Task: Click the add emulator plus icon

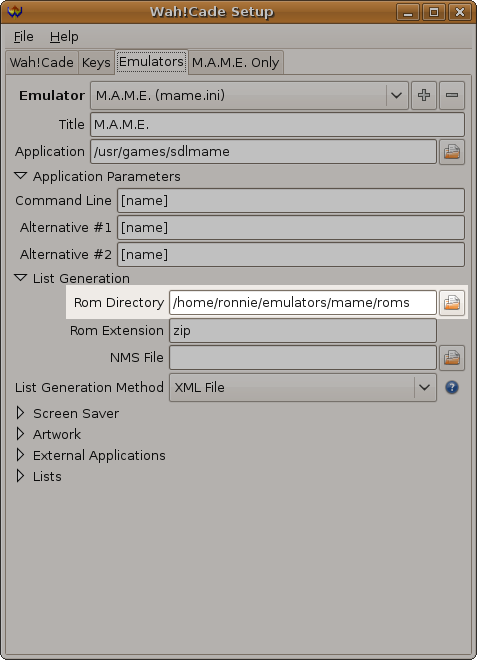Action: (424, 95)
